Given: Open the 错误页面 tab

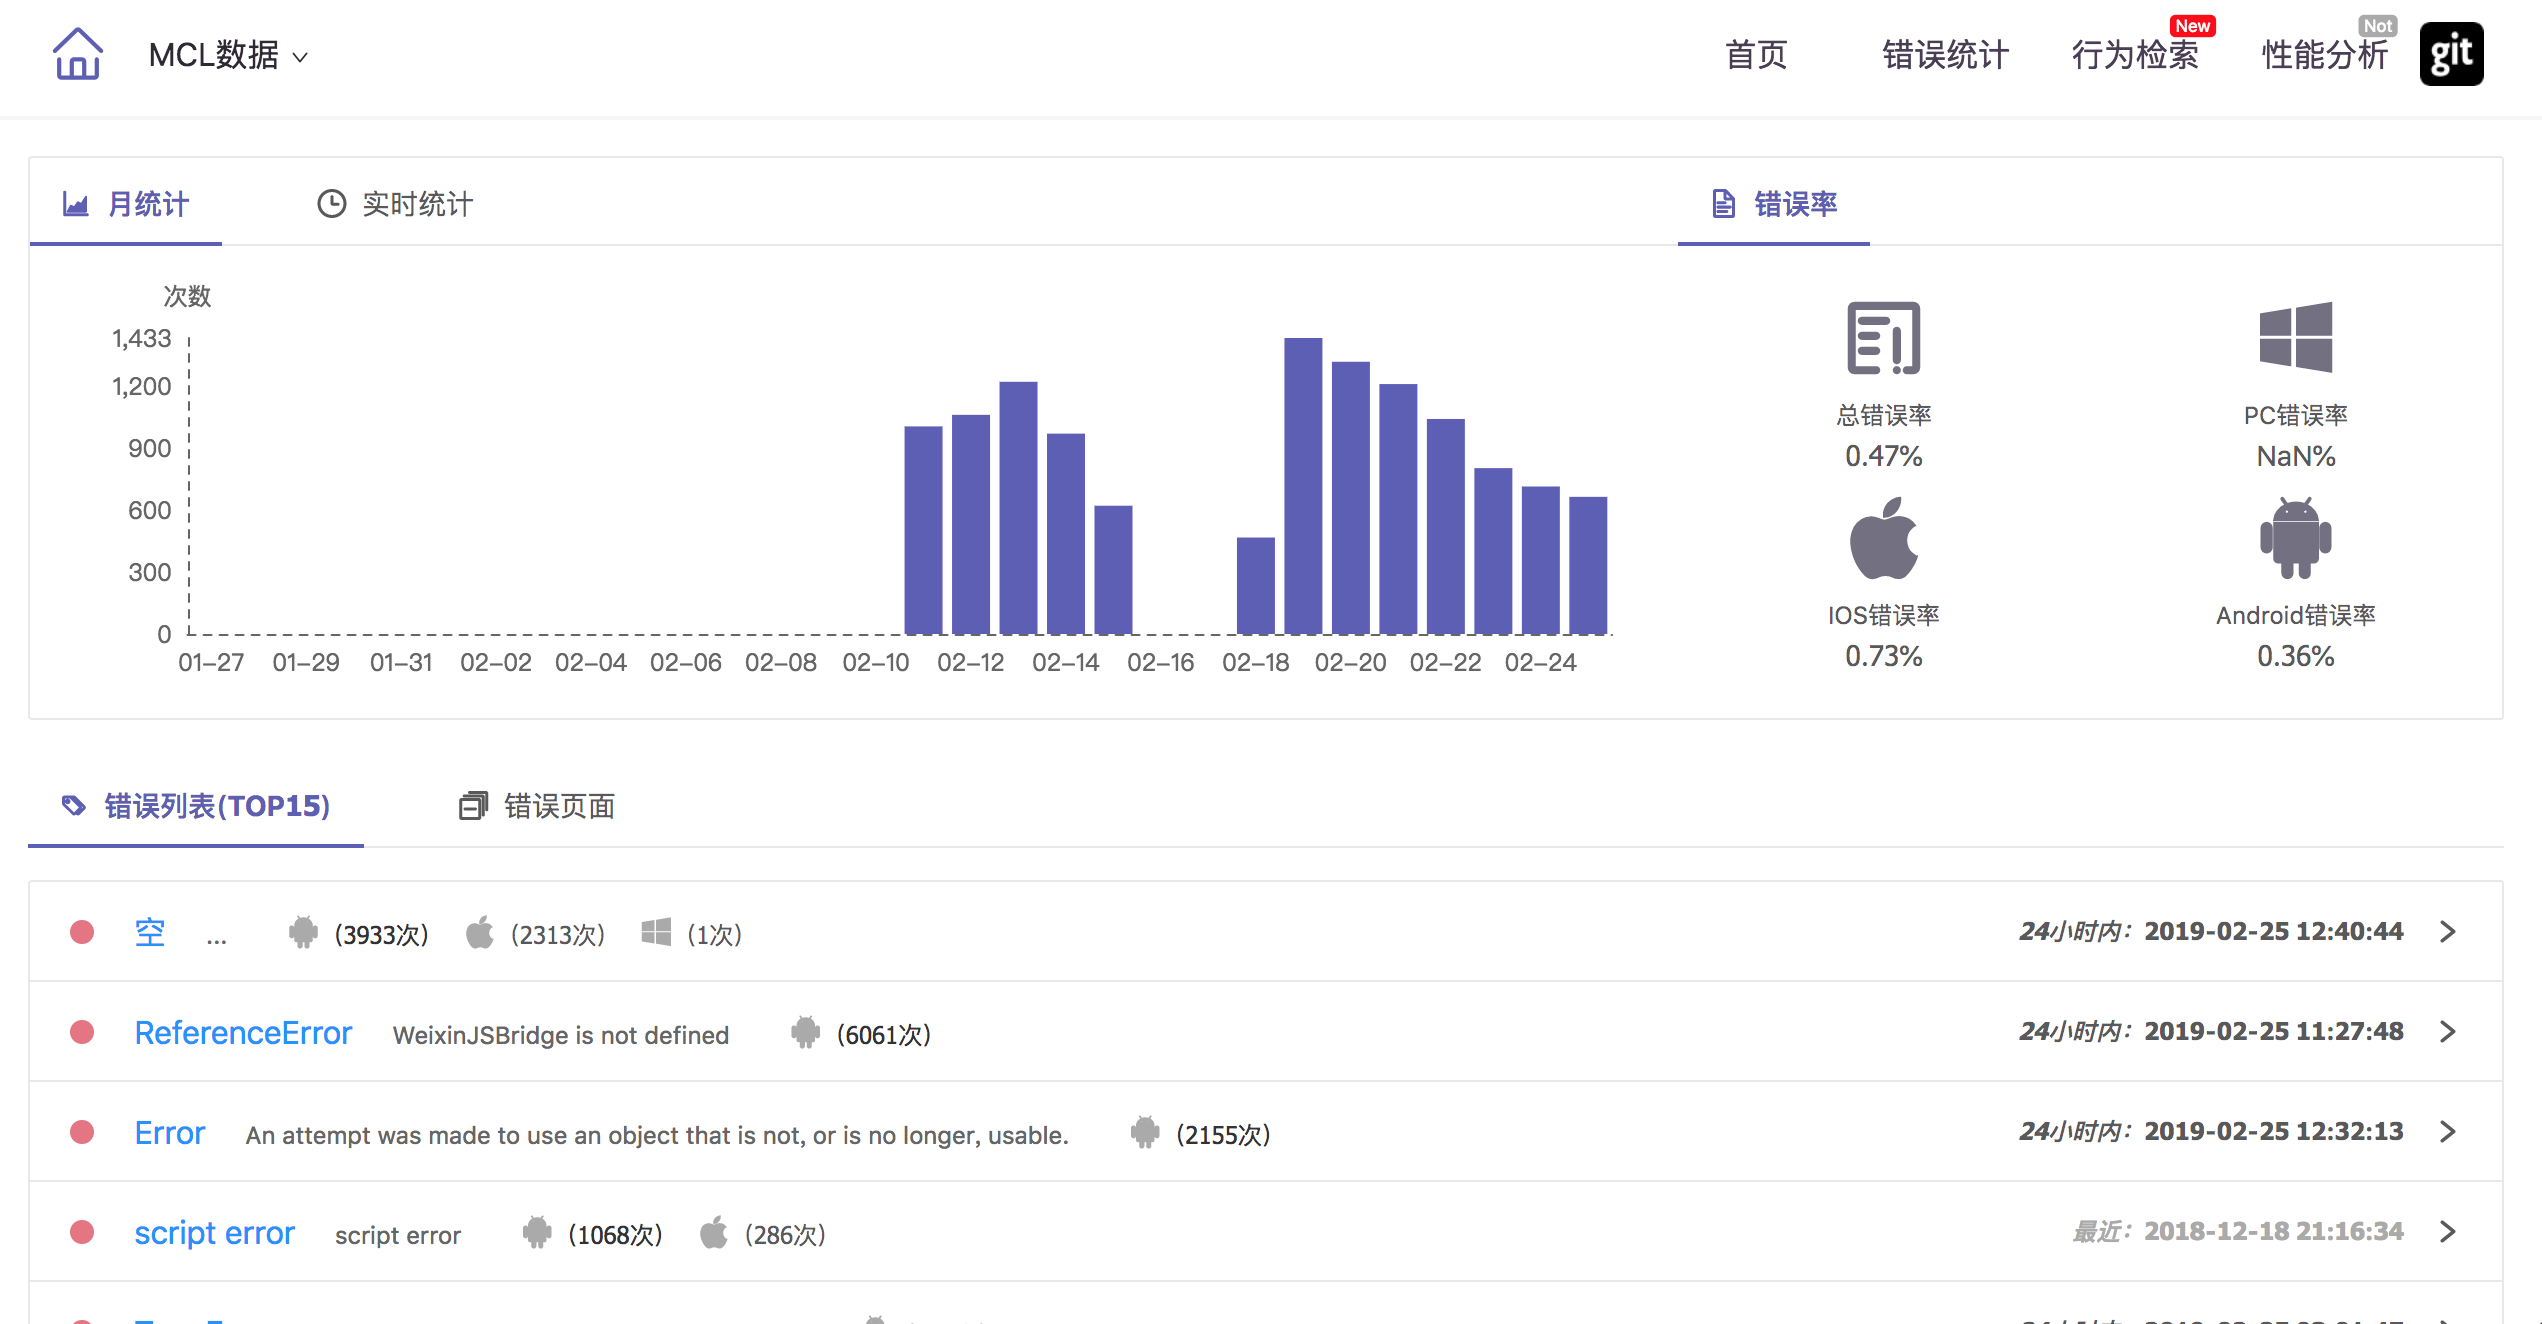Looking at the screenshot, I should coord(558,806).
